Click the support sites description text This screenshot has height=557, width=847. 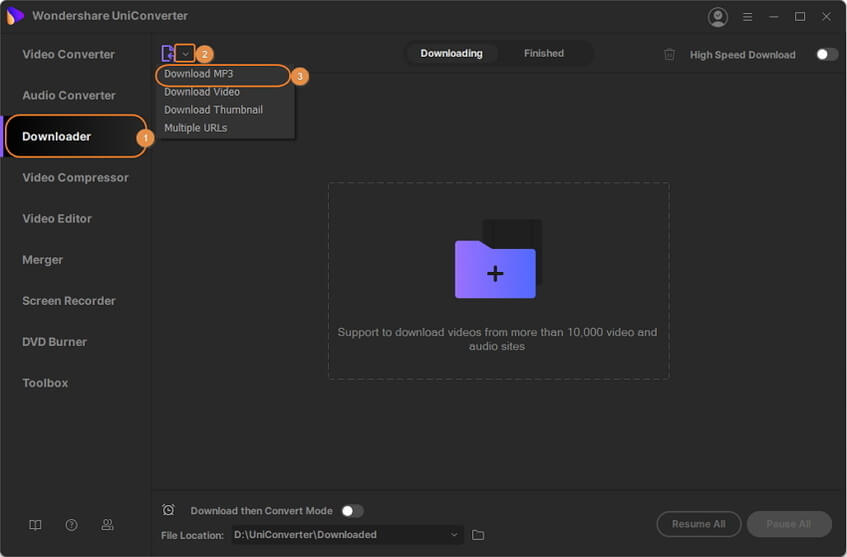[x=497, y=339]
